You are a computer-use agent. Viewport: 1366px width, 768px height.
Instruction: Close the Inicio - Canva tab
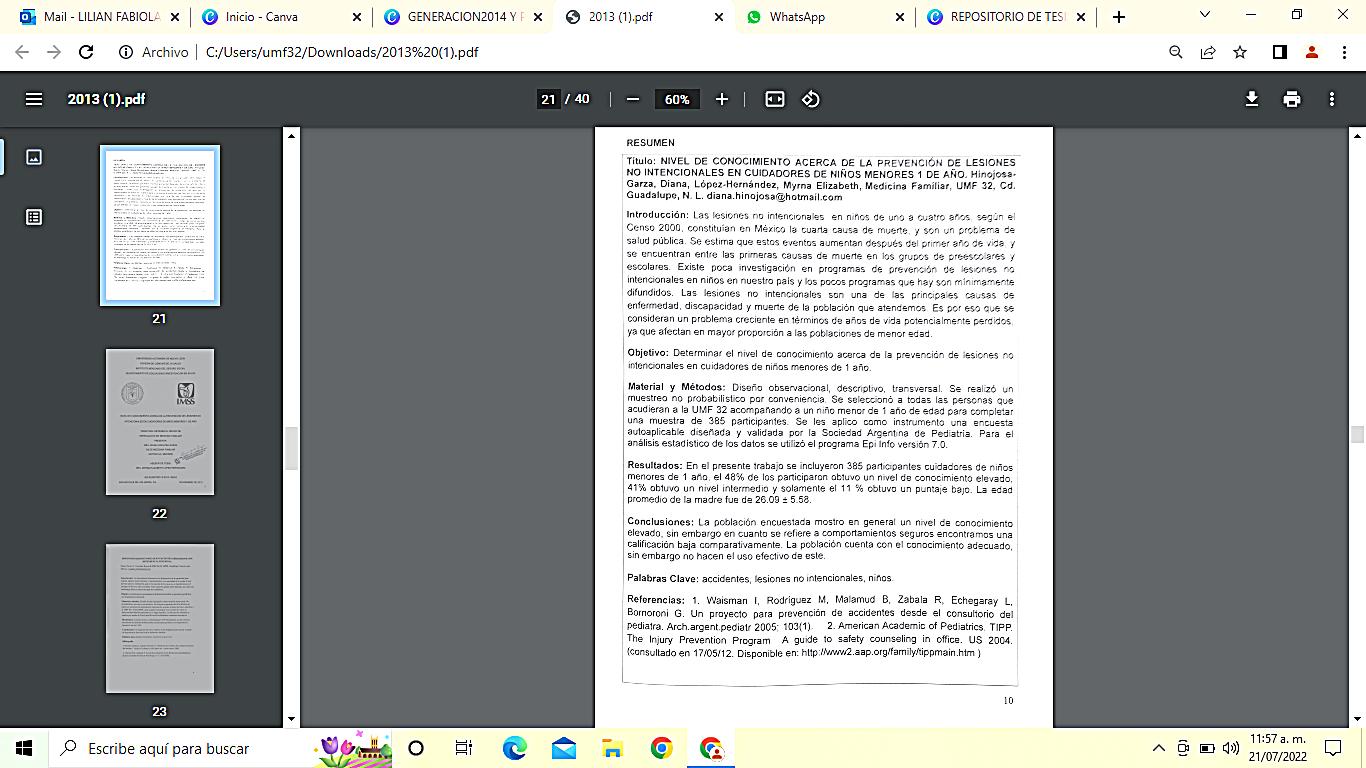pos(355,17)
